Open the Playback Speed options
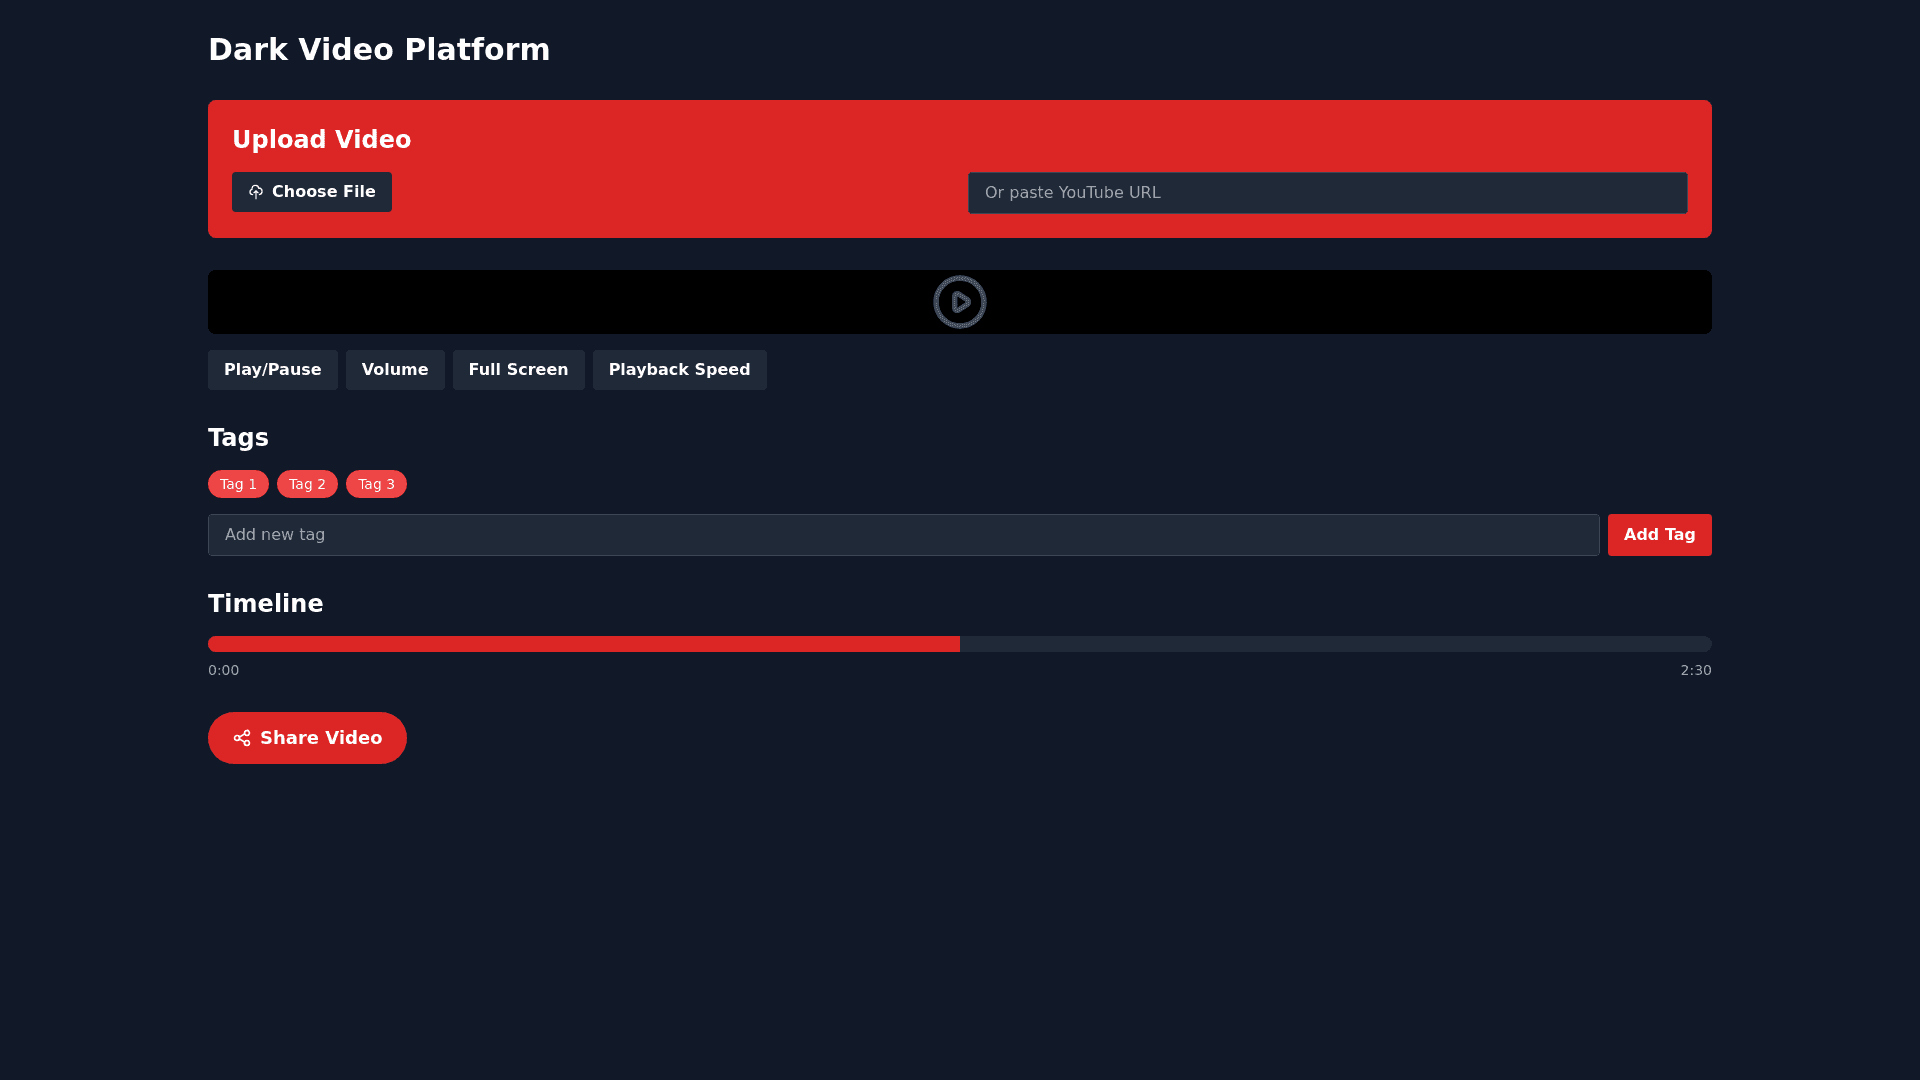Image resolution: width=1920 pixels, height=1080 pixels. pyautogui.click(x=679, y=370)
